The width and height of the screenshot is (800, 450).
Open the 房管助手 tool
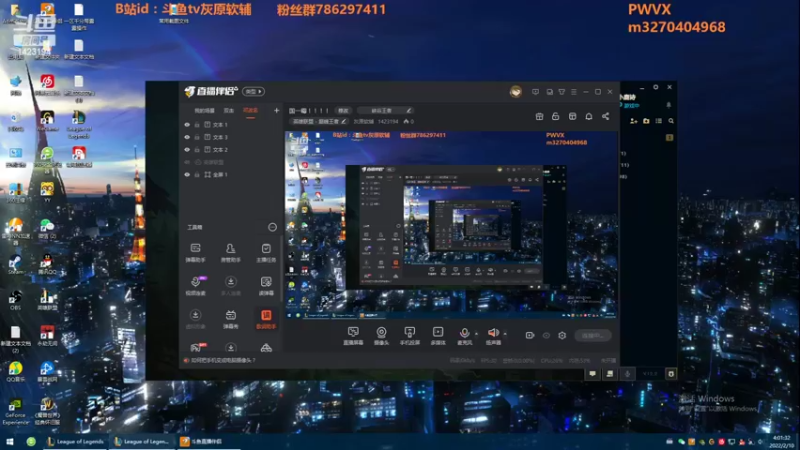[x=231, y=253]
